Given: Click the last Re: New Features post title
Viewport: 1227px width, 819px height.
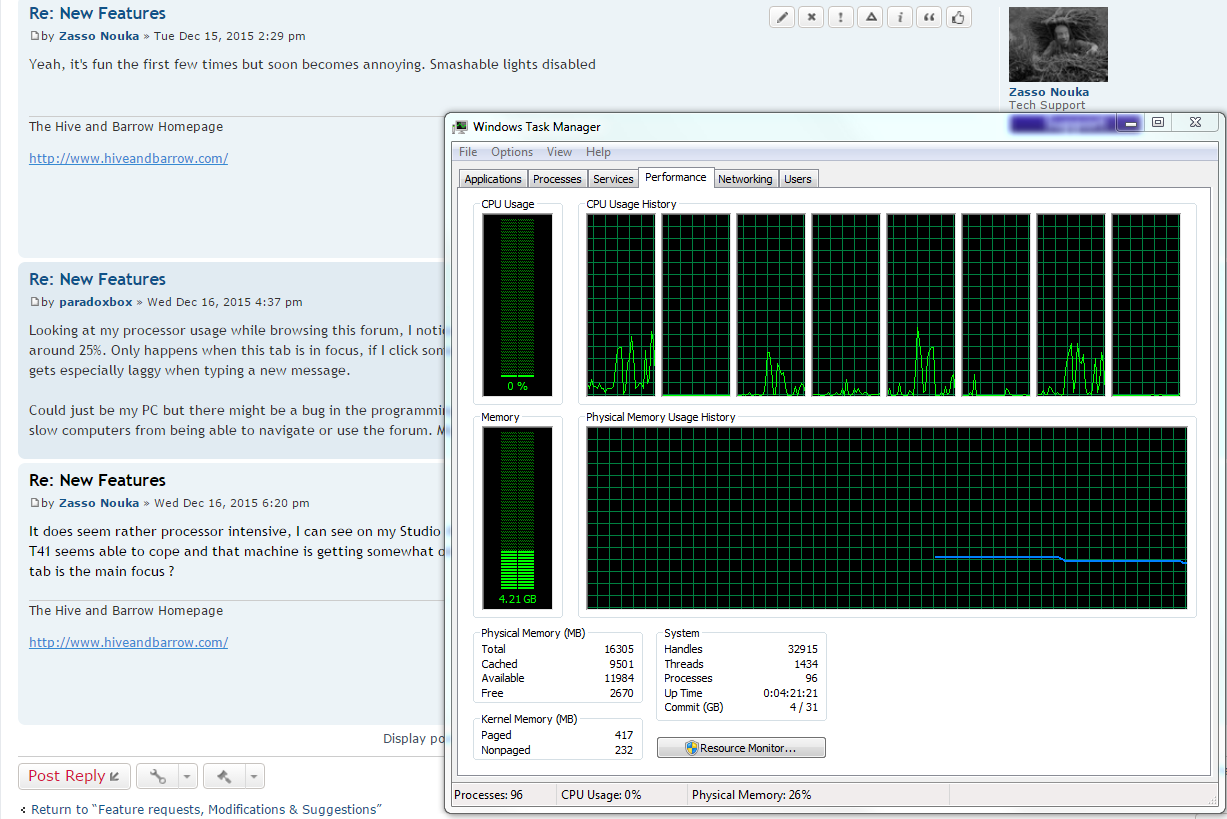Looking at the screenshot, I should tap(97, 480).
